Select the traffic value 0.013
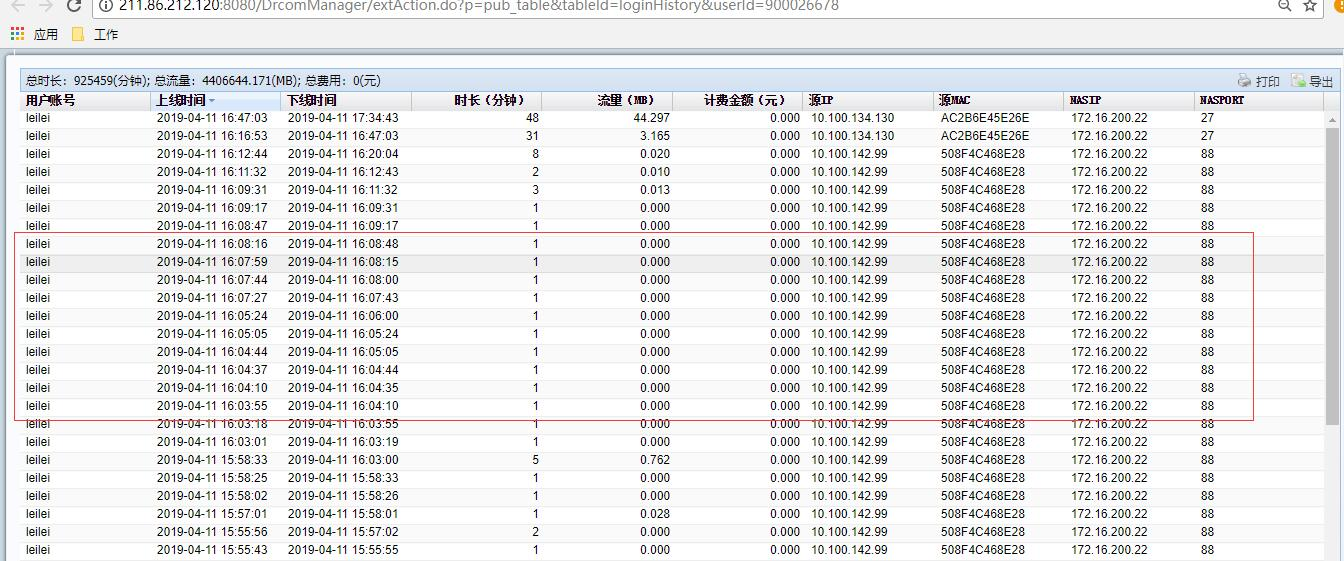Image resolution: width=1344 pixels, height=561 pixels. 655,190
